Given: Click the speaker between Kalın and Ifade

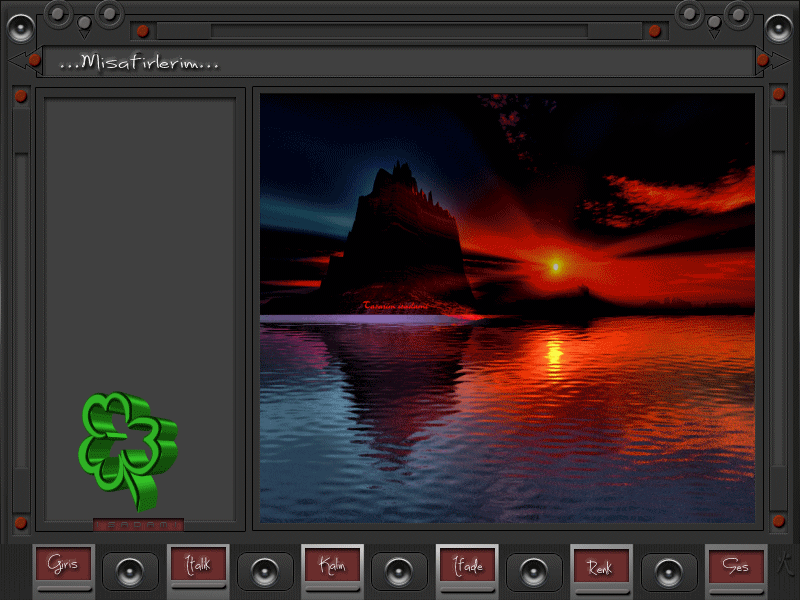Looking at the screenshot, I should pyautogui.click(x=400, y=572).
